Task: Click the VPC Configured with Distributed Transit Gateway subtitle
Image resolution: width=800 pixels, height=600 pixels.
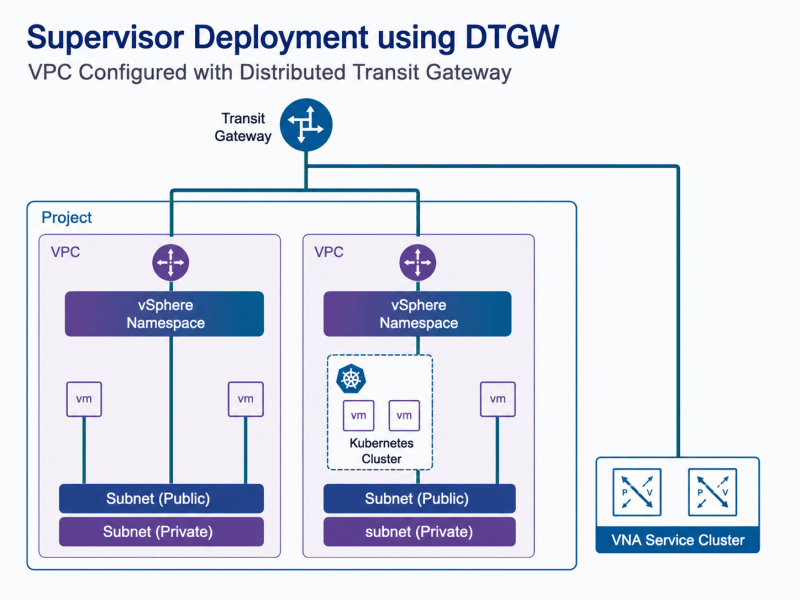Action: 269,72
